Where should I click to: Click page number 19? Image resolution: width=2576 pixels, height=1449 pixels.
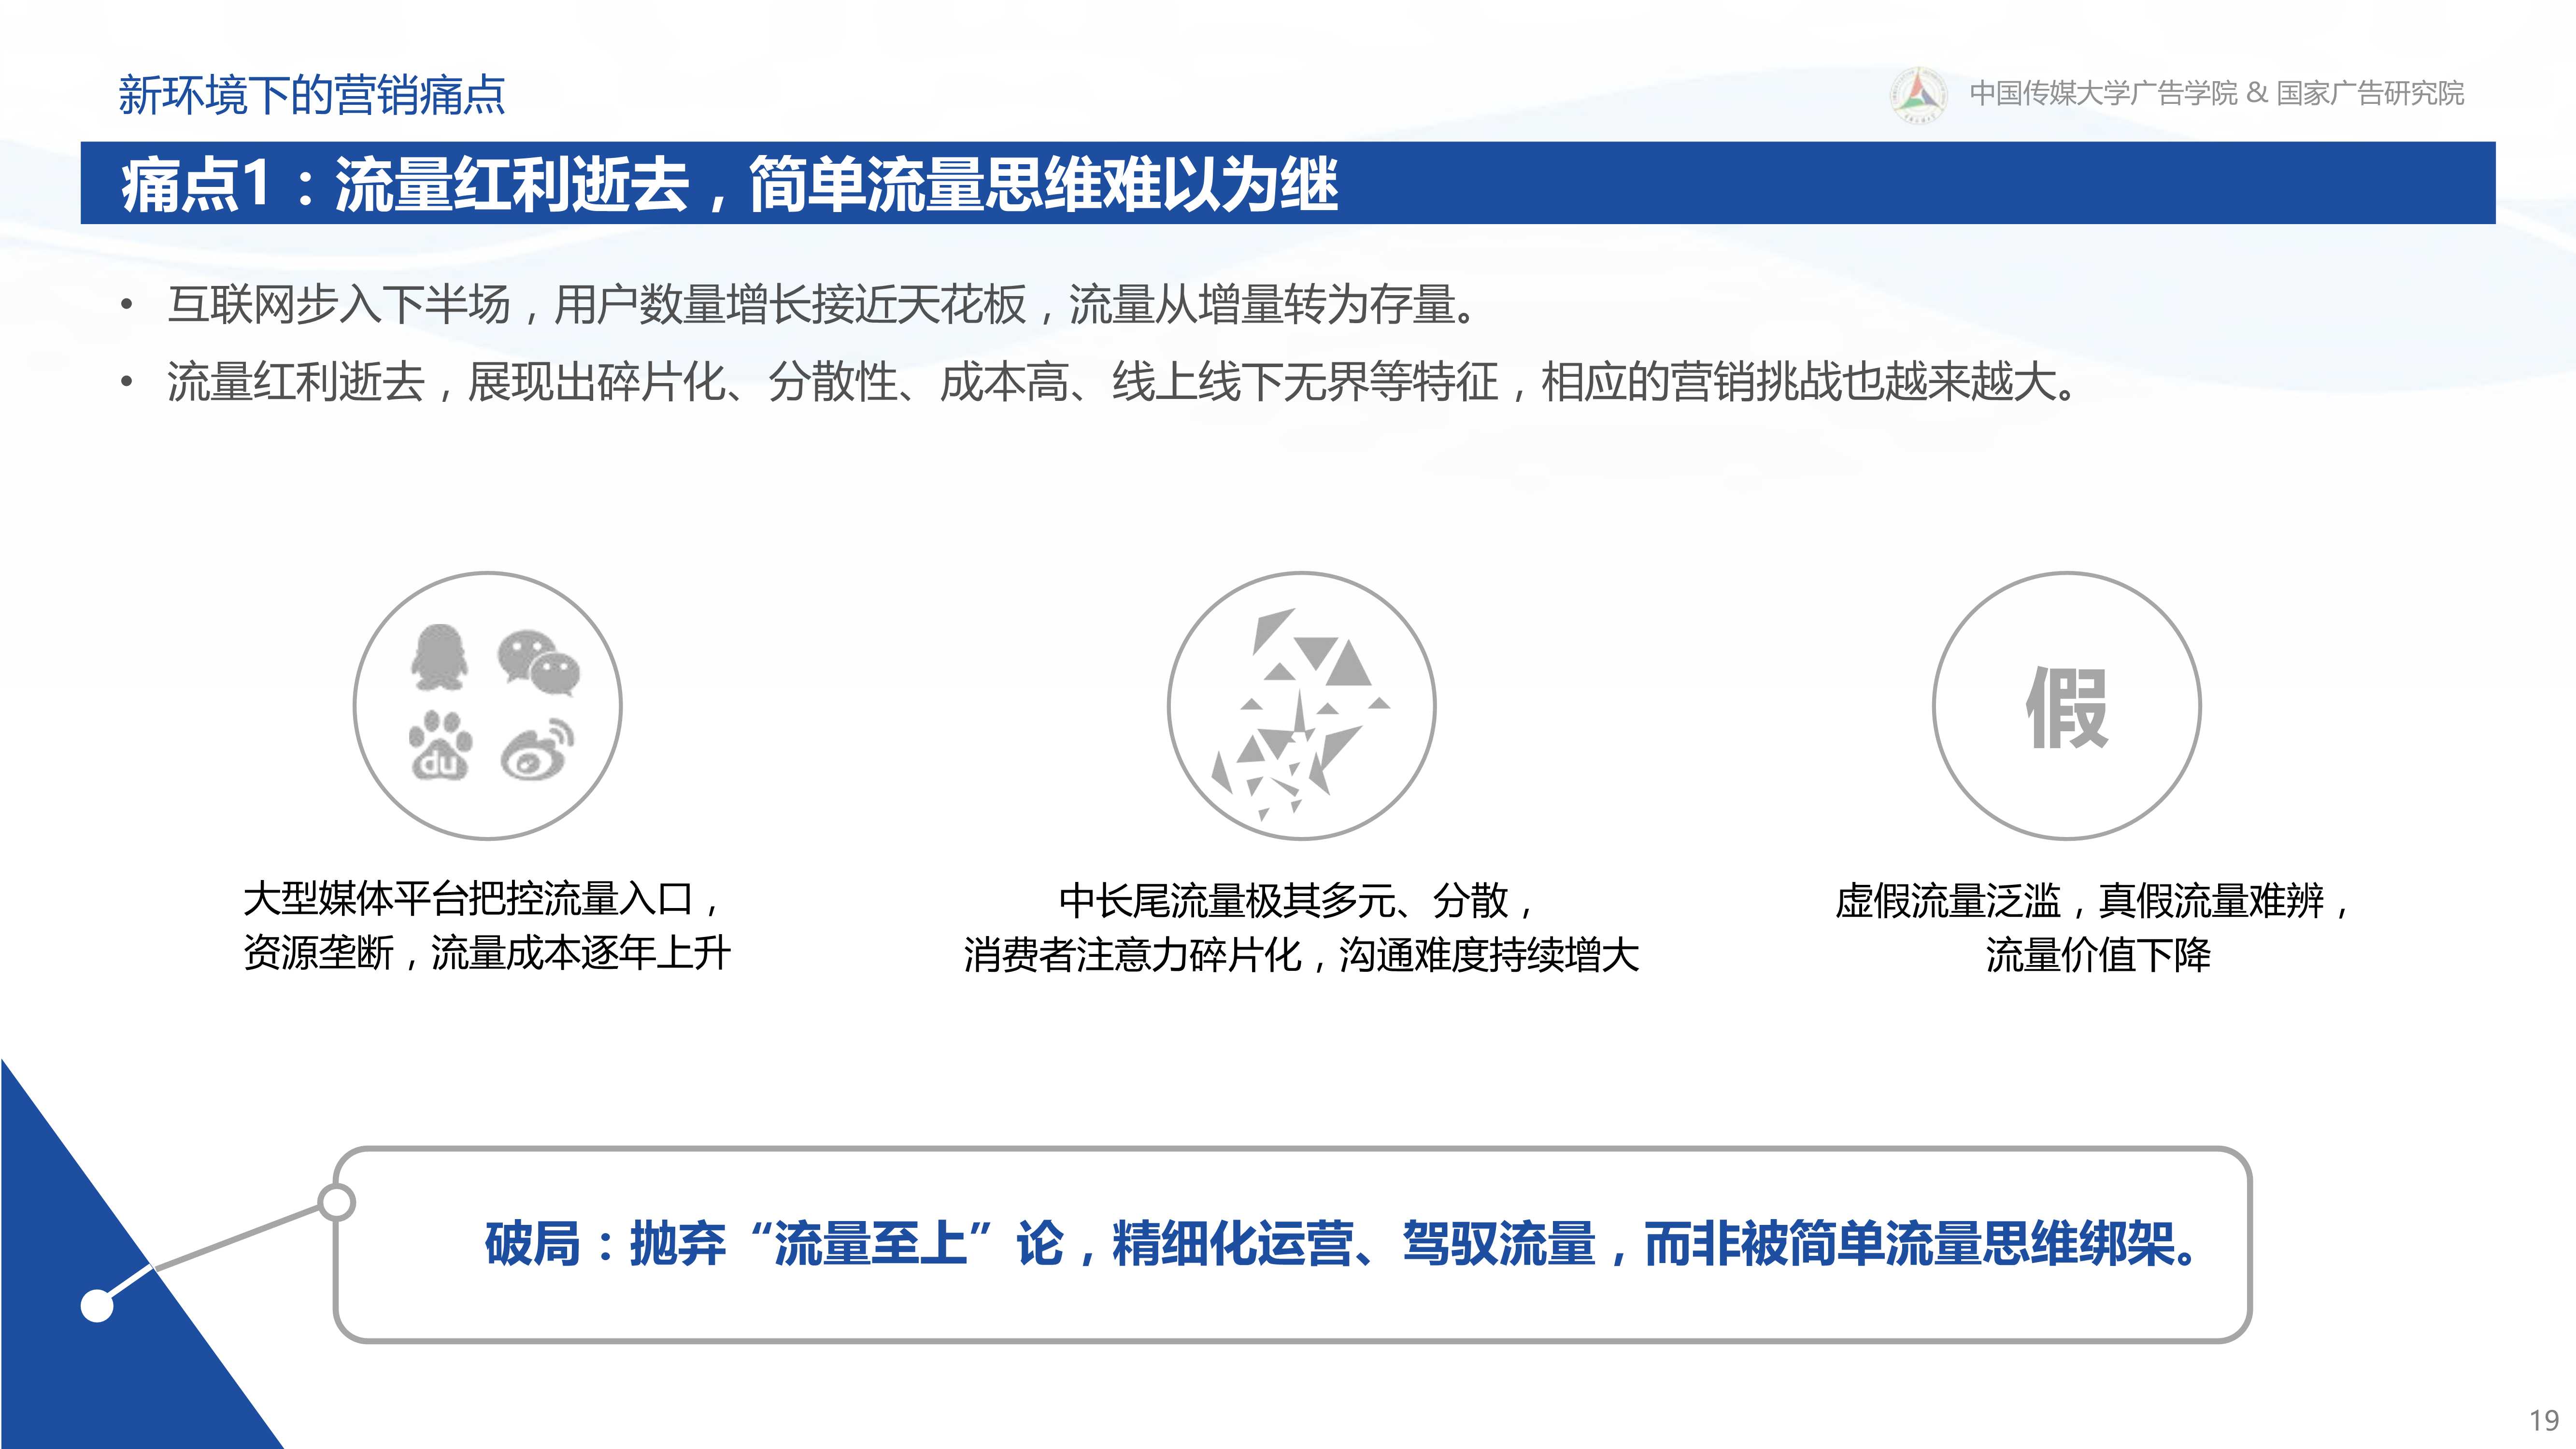pyautogui.click(x=2544, y=1420)
